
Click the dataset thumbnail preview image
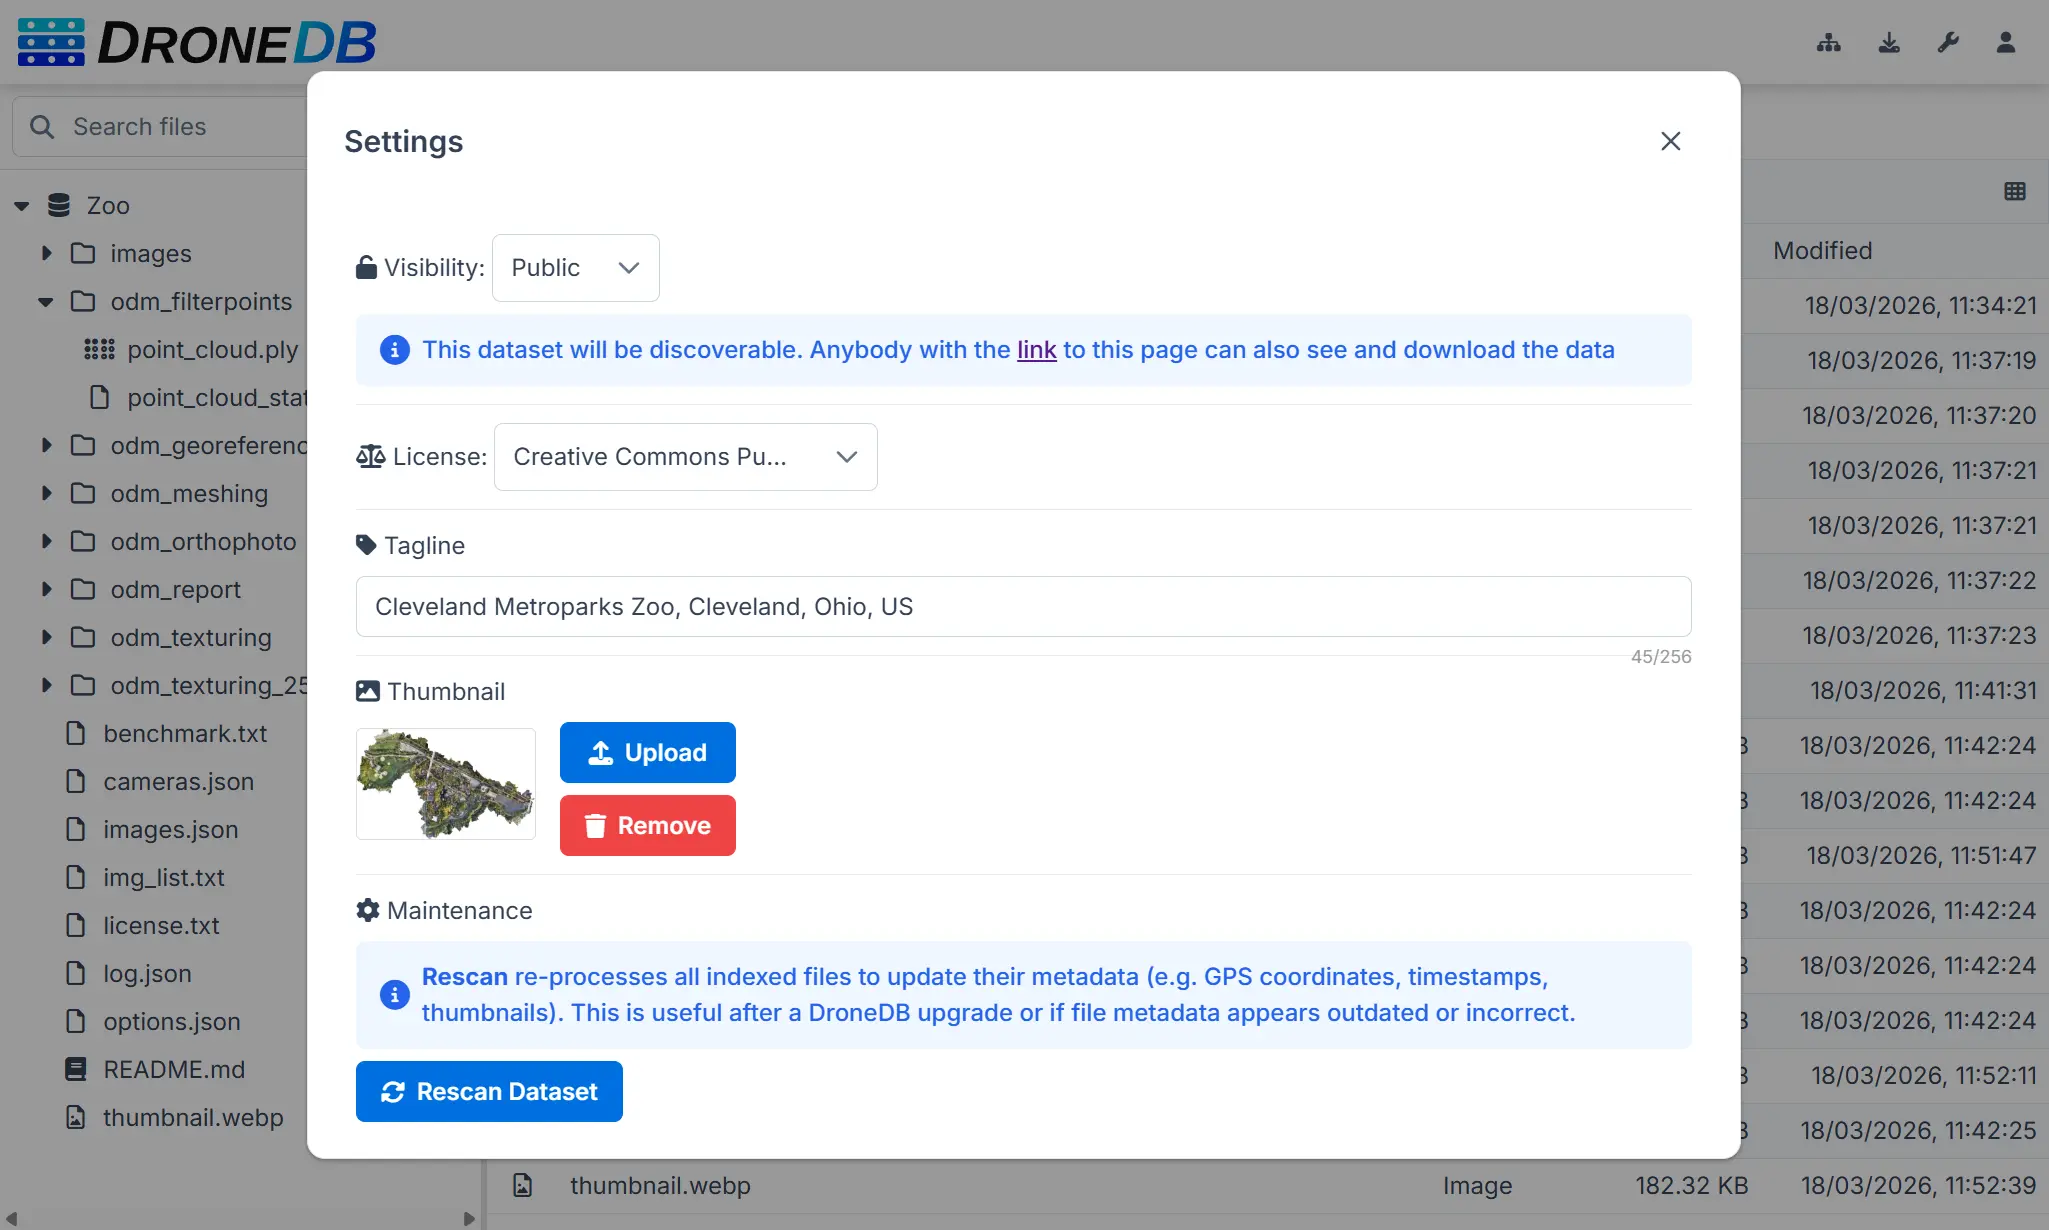pos(446,783)
